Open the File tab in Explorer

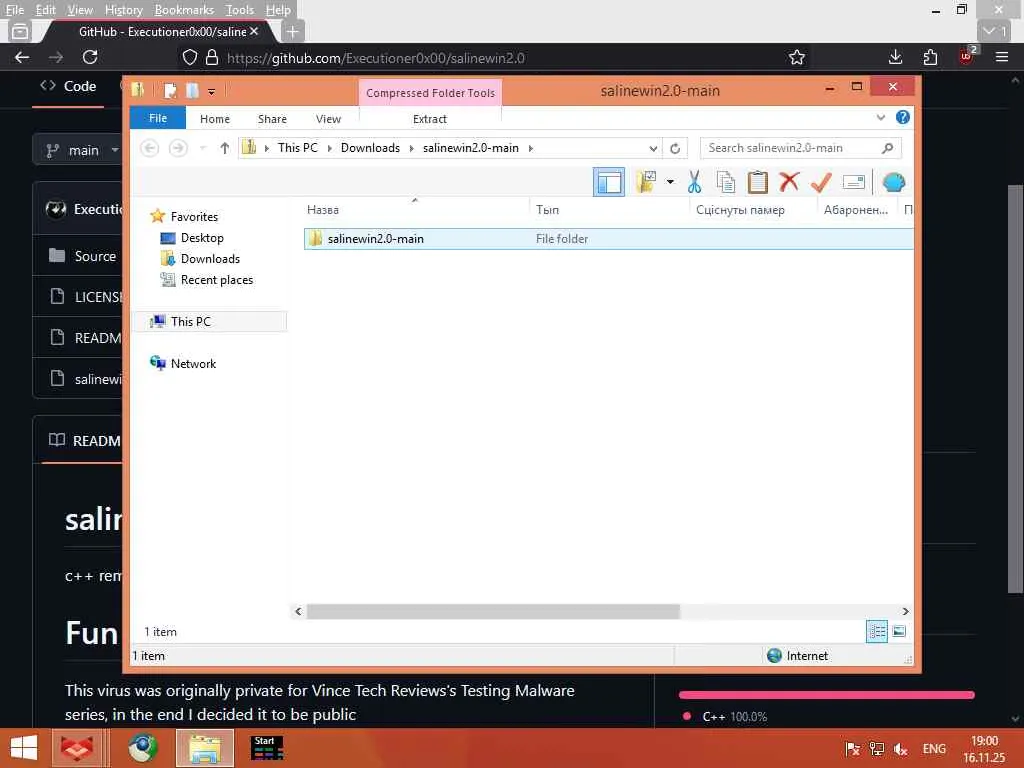tap(158, 118)
